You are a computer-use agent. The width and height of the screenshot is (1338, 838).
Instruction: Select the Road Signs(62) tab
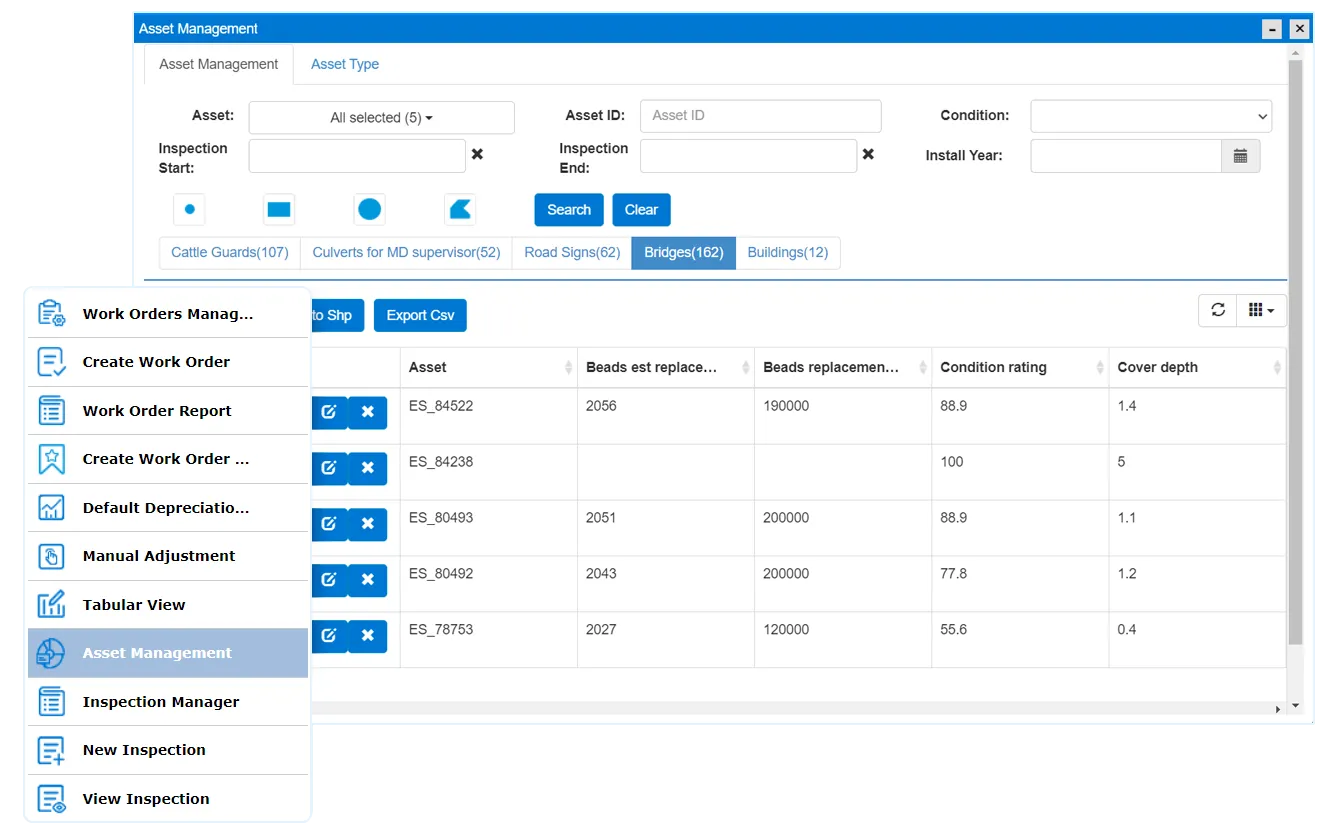[x=572, y=253]
